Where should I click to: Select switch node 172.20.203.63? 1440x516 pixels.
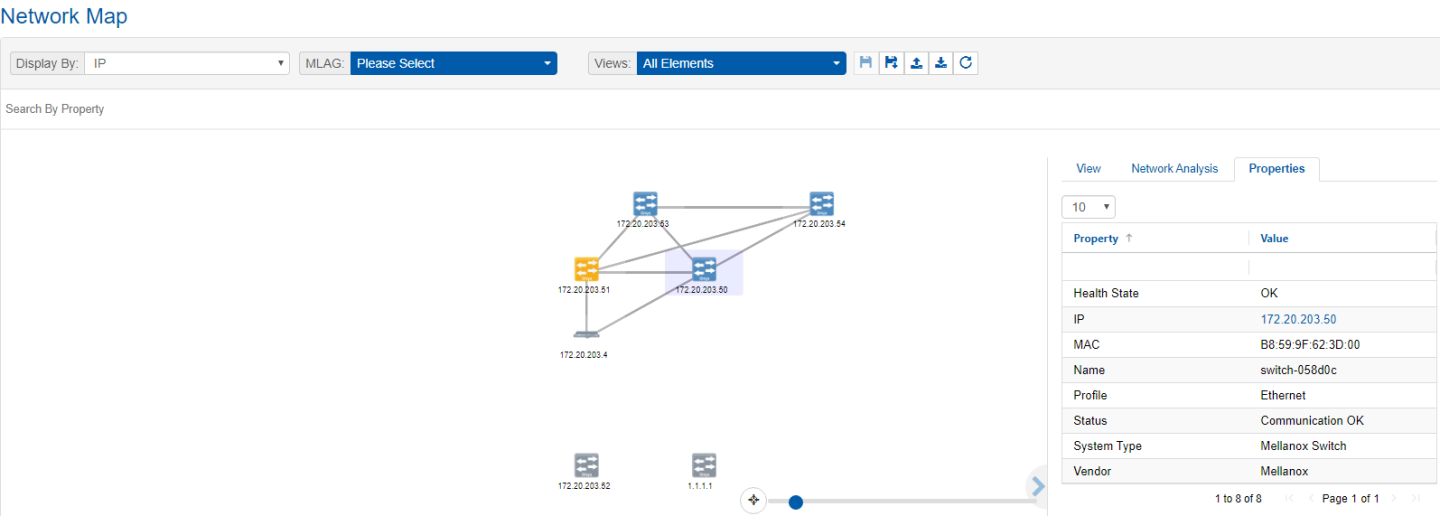[x=645, y=204]
